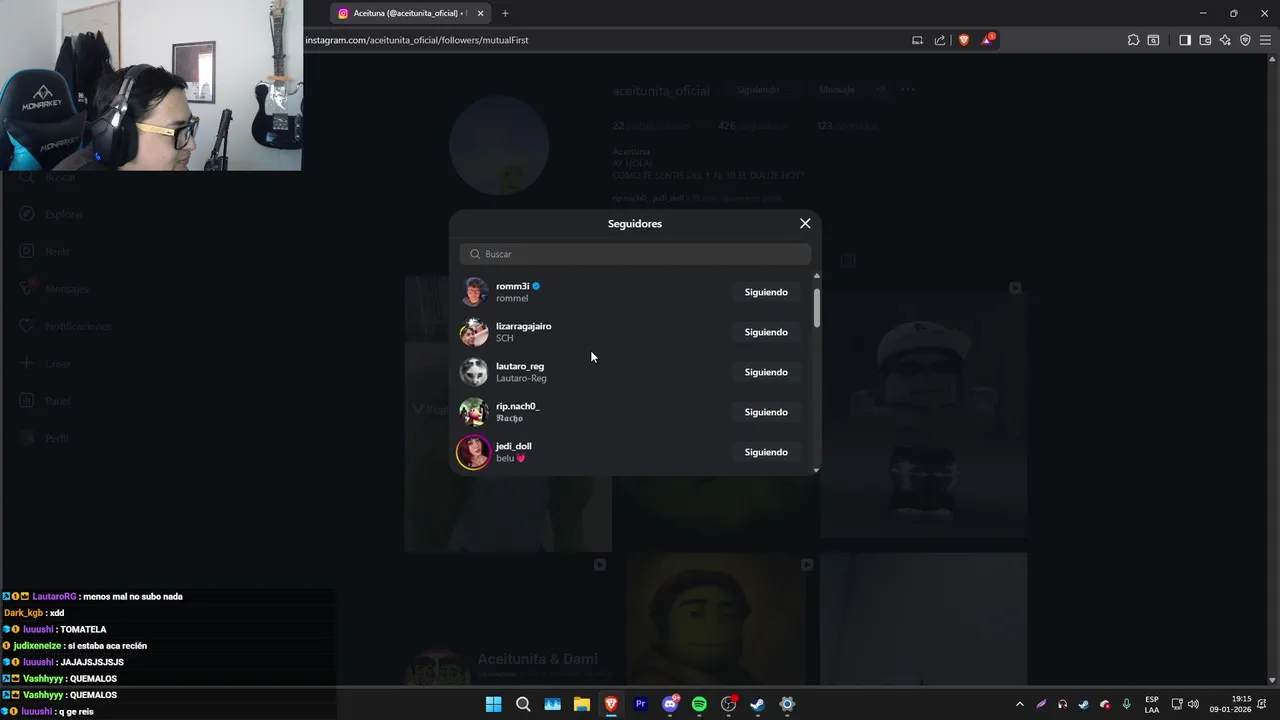Click the Buscar field in Seguidores dialog
The image size is (1280, 720).
(x=635, y=254)
